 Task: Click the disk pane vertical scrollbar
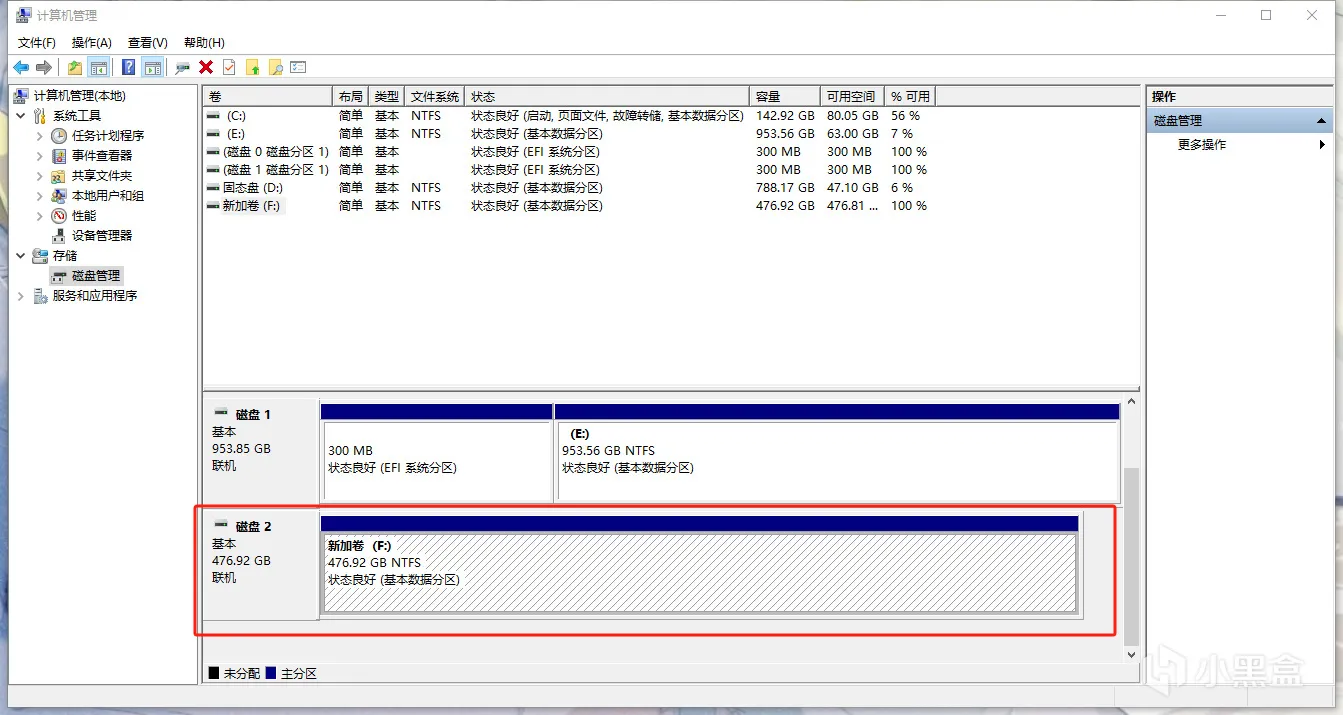1131,528
